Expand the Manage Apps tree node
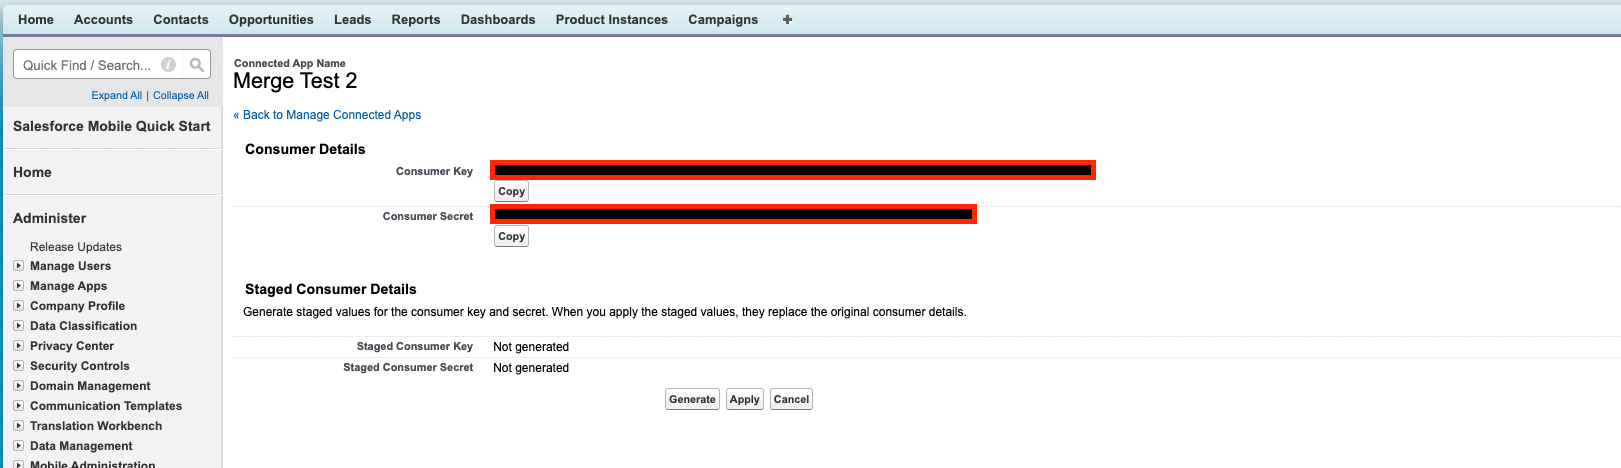 (x=18, y=286)
